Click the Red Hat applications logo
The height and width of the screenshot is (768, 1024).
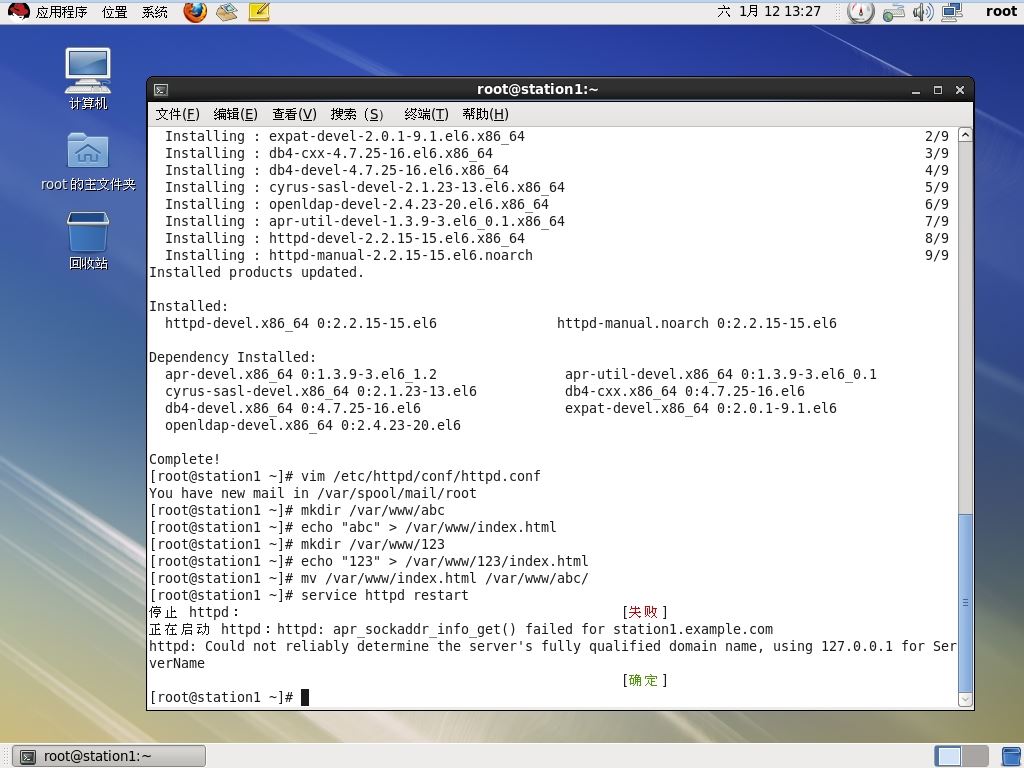(18, 11)
